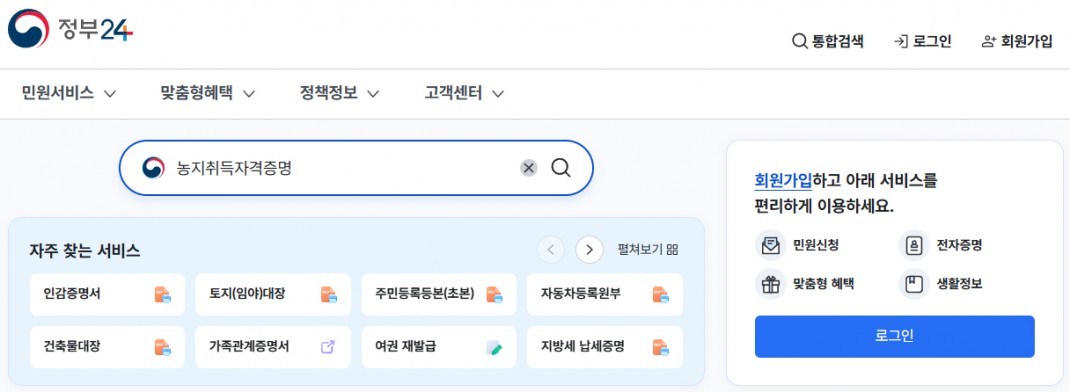Clear the search box with X icon
This screenshot has height=392, width=1070.
click(x=529, y=168)
